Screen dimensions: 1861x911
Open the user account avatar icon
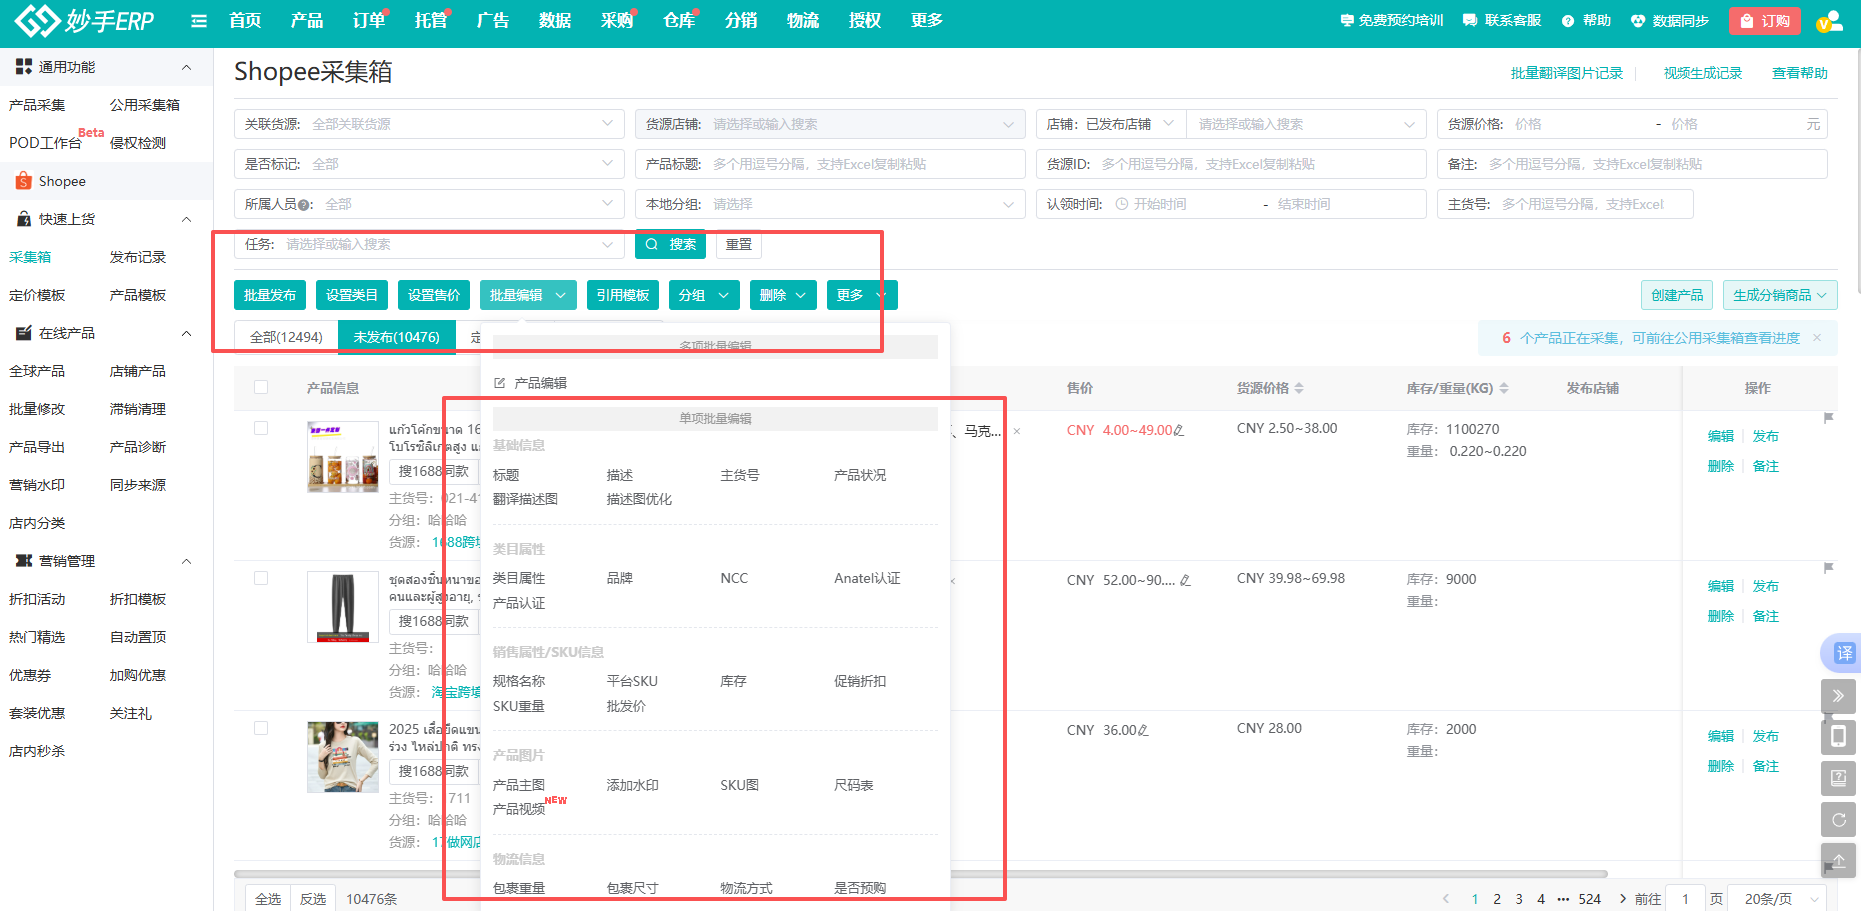coord(1828,21)
